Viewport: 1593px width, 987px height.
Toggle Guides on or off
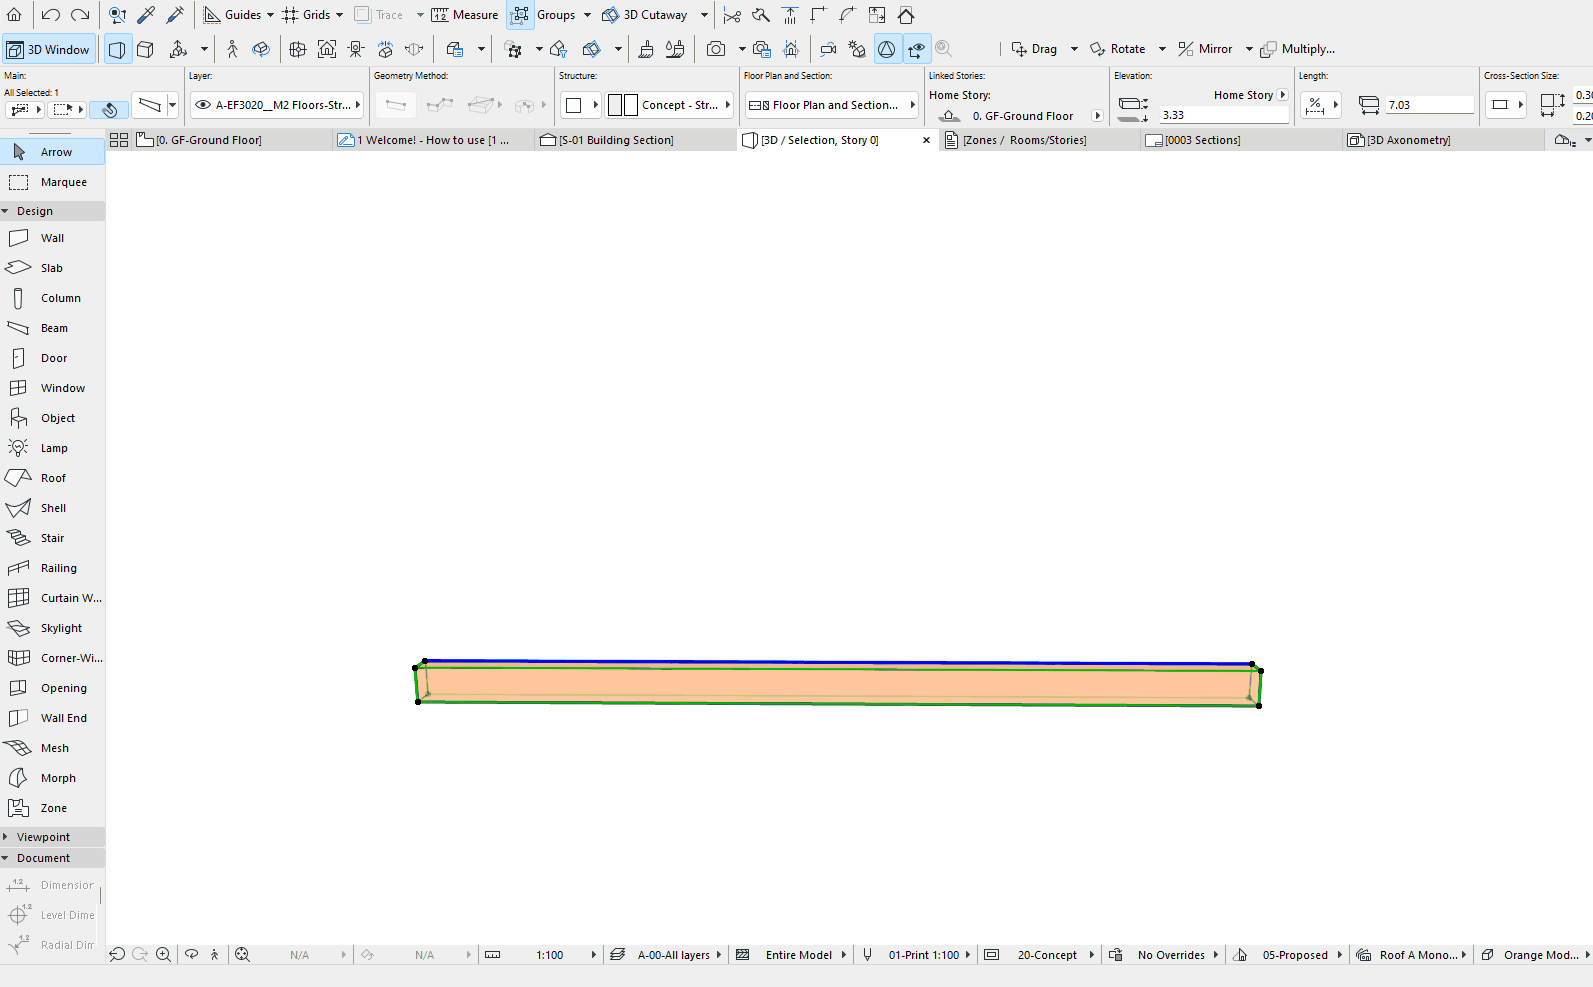click(x=232, y=15)
